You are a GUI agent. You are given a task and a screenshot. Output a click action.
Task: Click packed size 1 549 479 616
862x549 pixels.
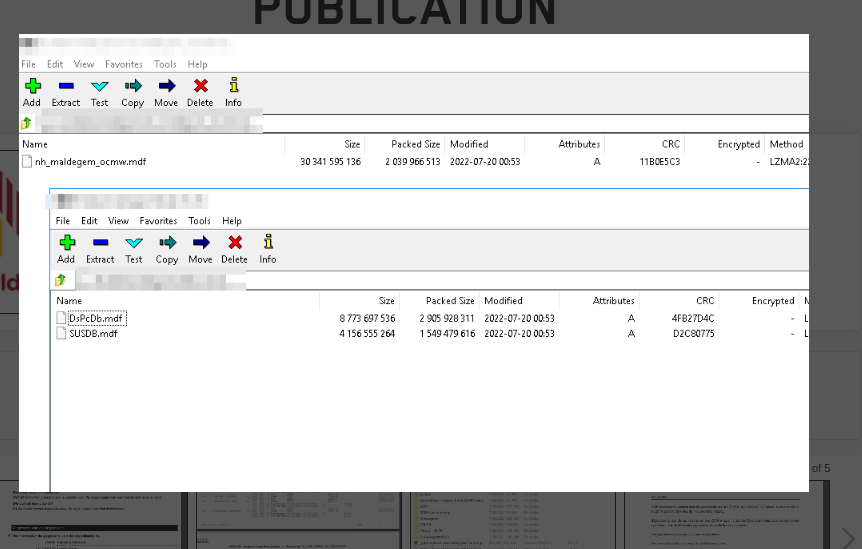point(447,334)
